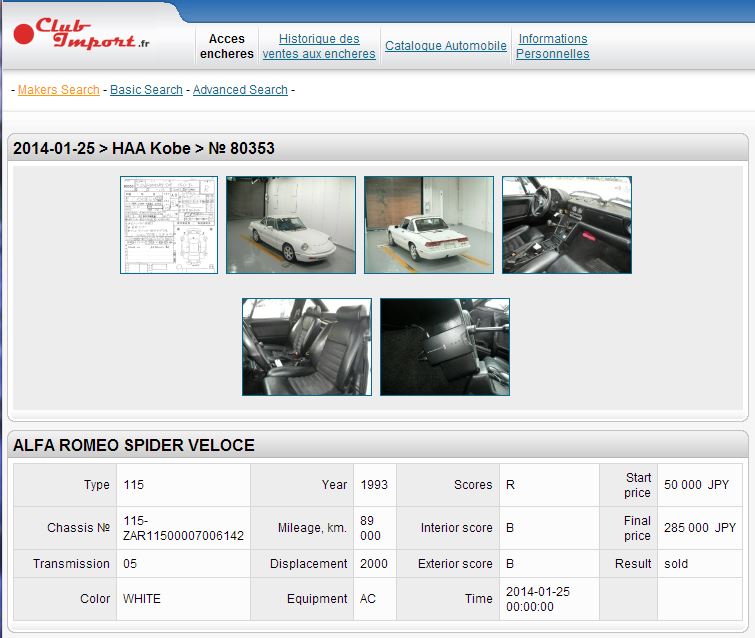Click the Advanced Search link
This screenshot has height=638, width=755.
[x=240, y=90]
